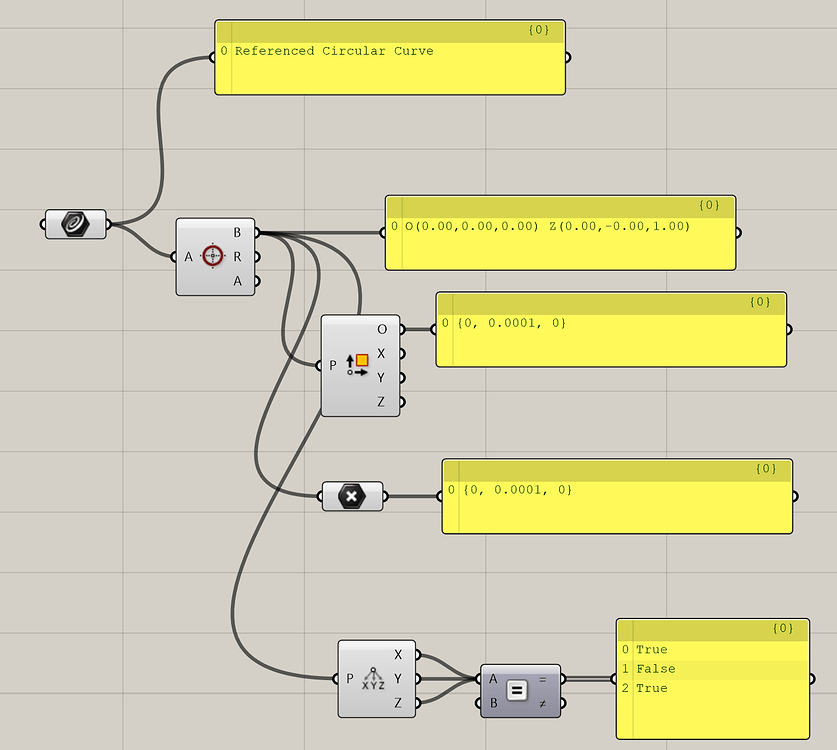
Task: Click the R output on Circle Fit
Action: pyautogui.click(x=237, y=257)
